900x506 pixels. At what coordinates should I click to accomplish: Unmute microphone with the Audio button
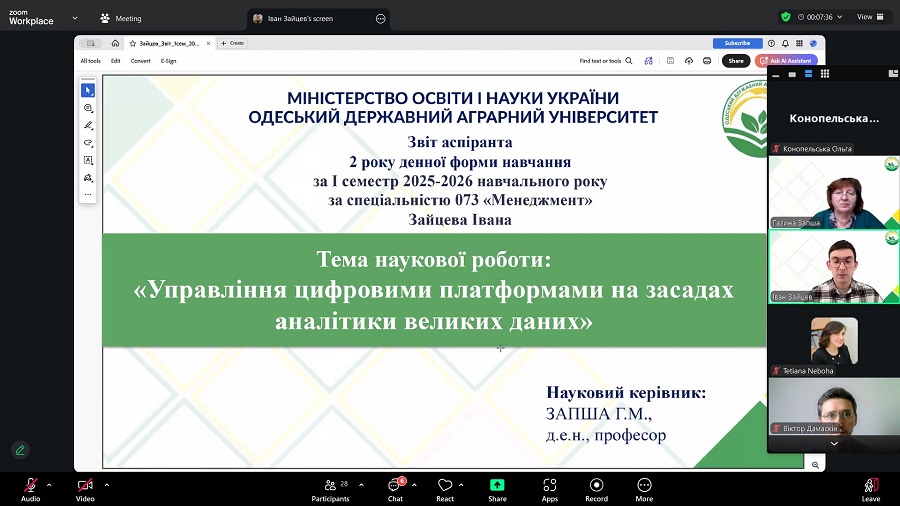pos(30,486)
